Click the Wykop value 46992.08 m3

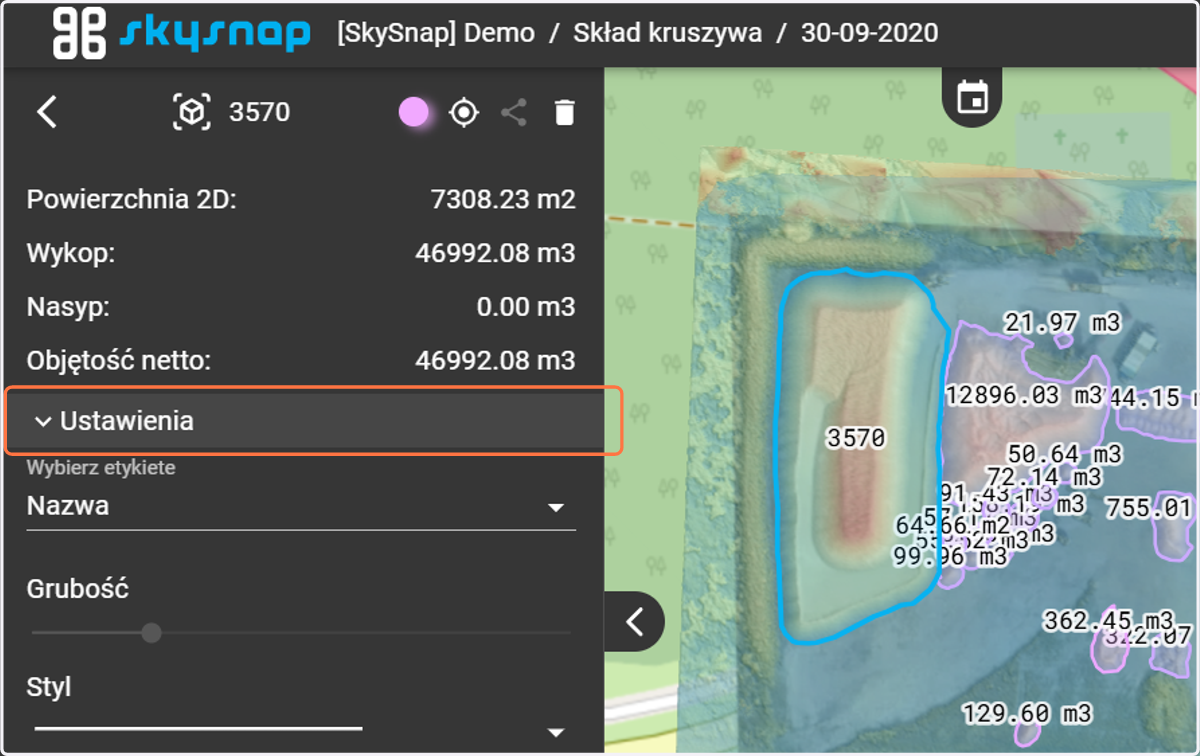pos(495,252)
